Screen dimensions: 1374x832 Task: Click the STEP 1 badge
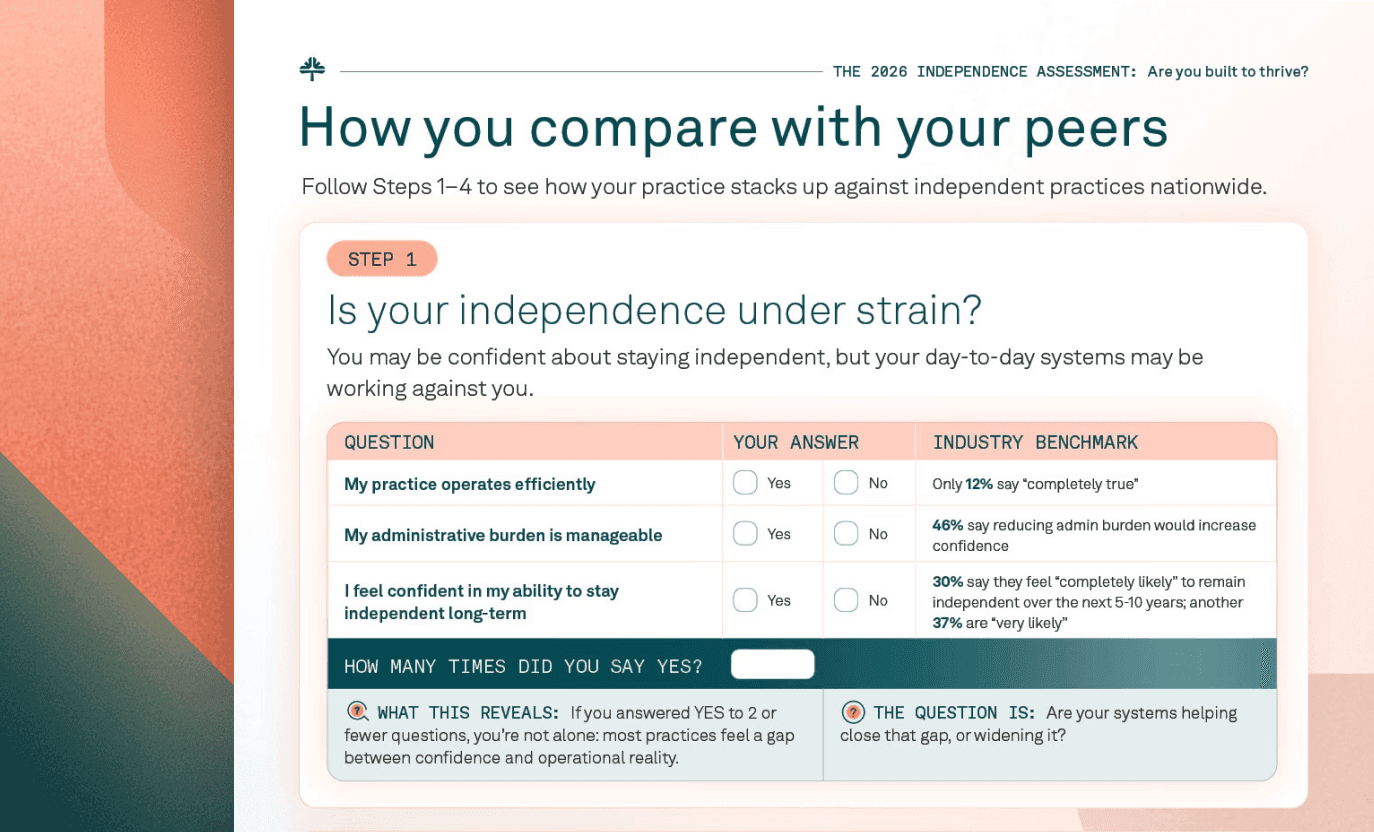[382, 259]
